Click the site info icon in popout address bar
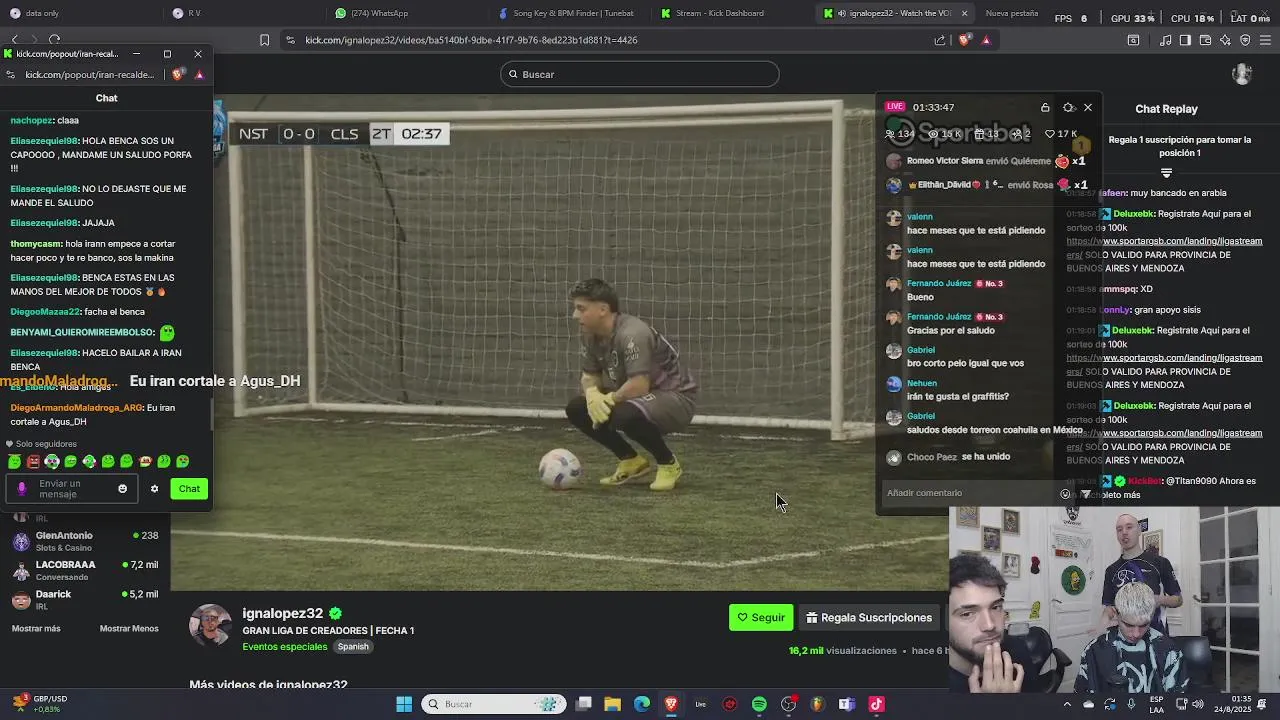The image size is (1280, 720). 11,75
